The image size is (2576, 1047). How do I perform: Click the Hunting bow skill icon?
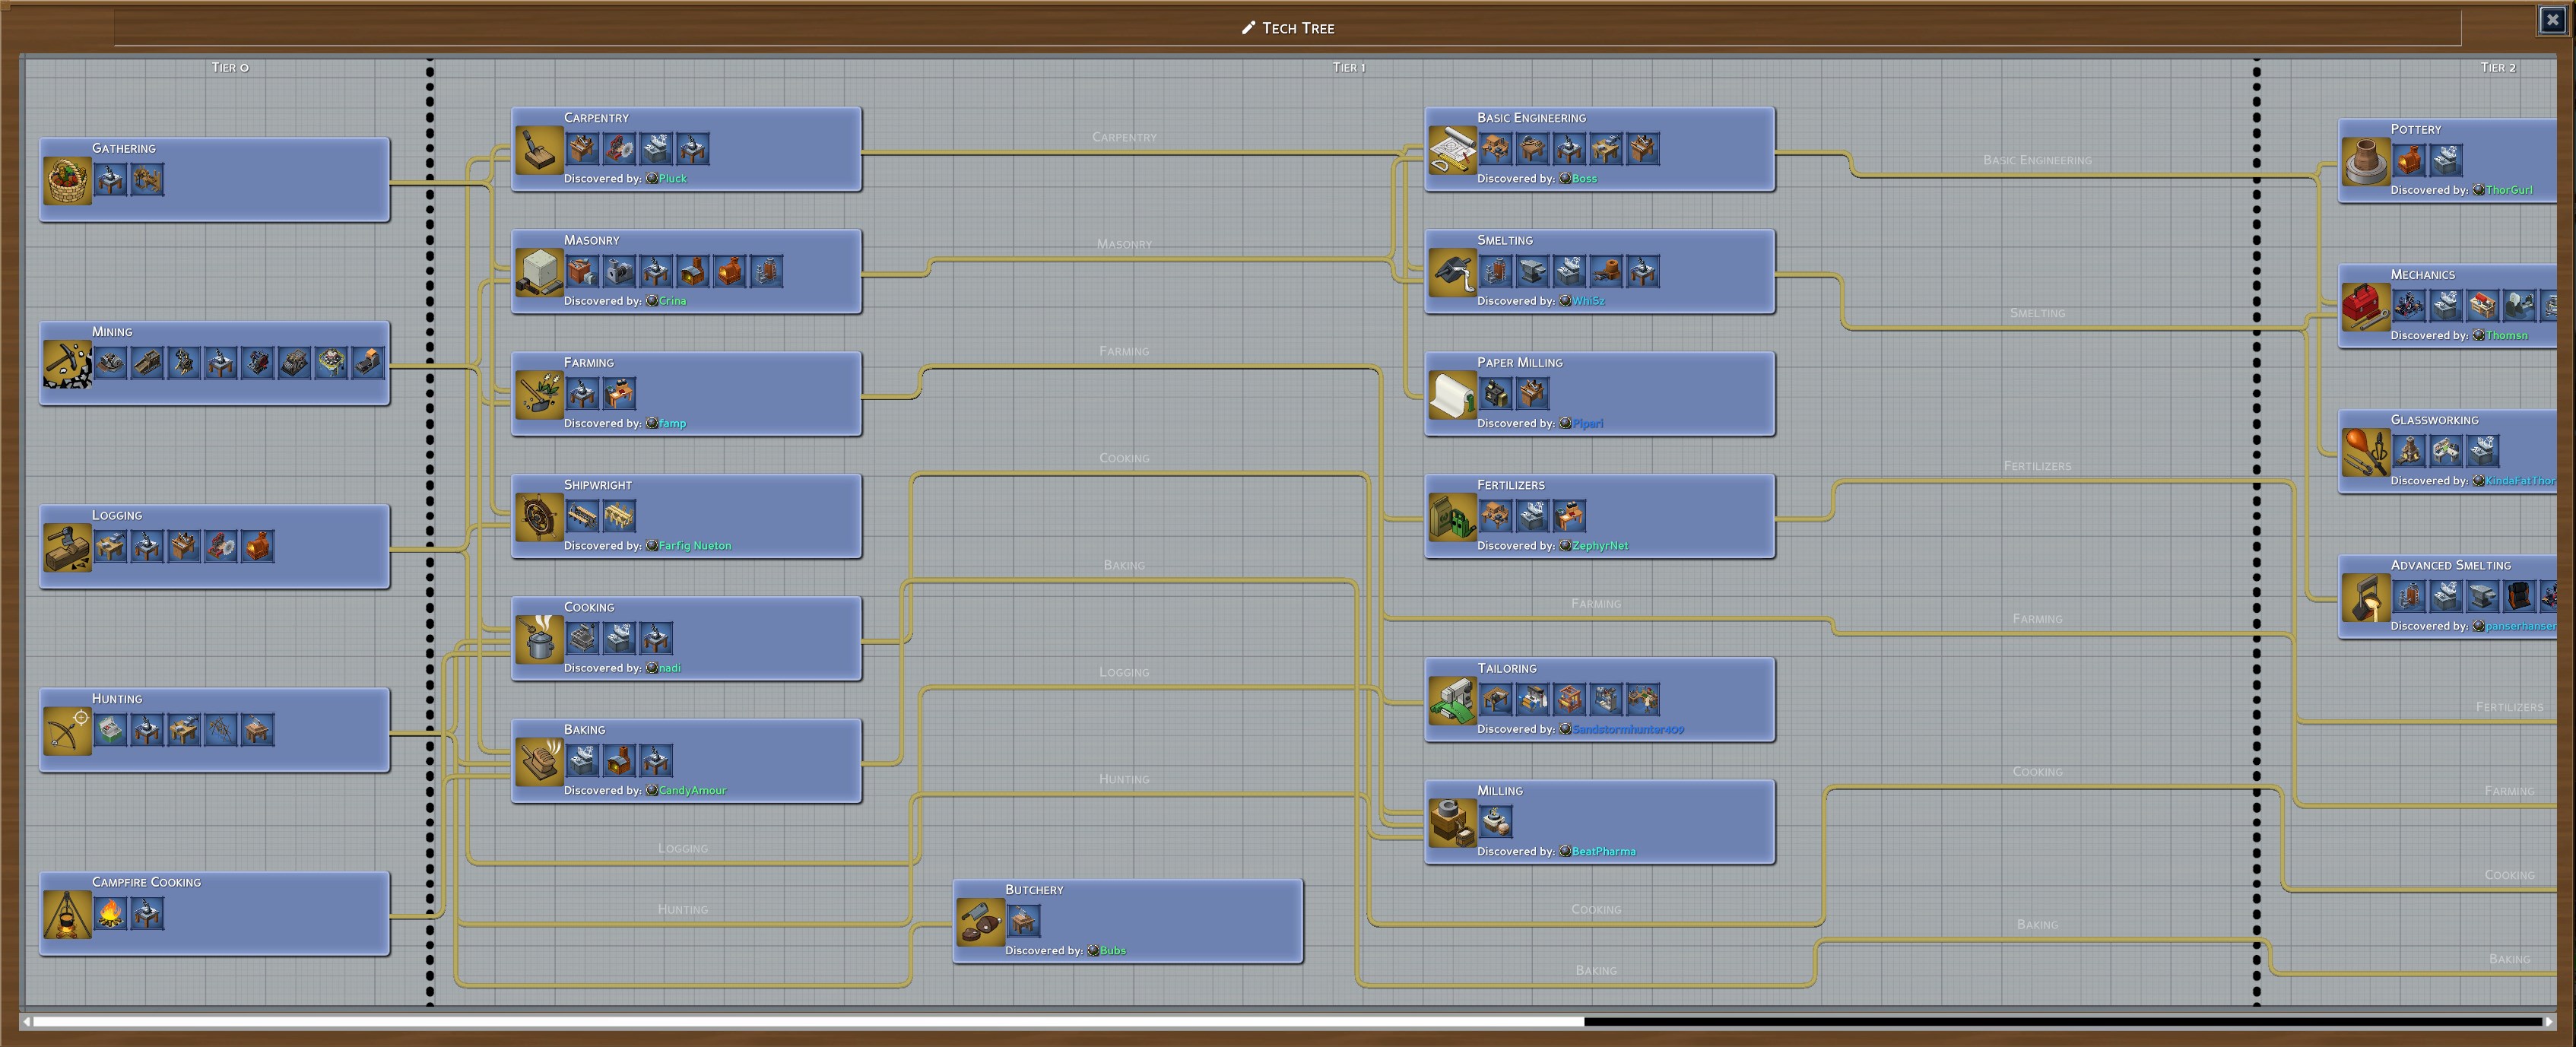tap(67, 731)
